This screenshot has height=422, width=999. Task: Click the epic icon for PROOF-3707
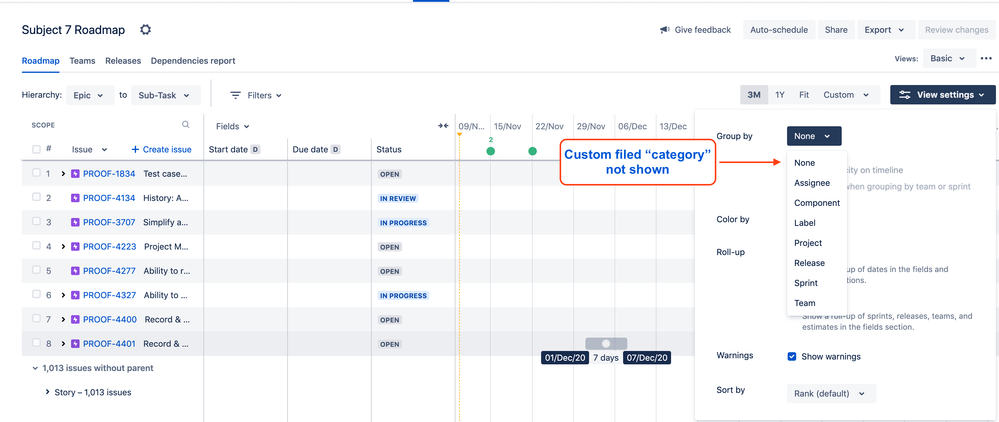point(75,222)
